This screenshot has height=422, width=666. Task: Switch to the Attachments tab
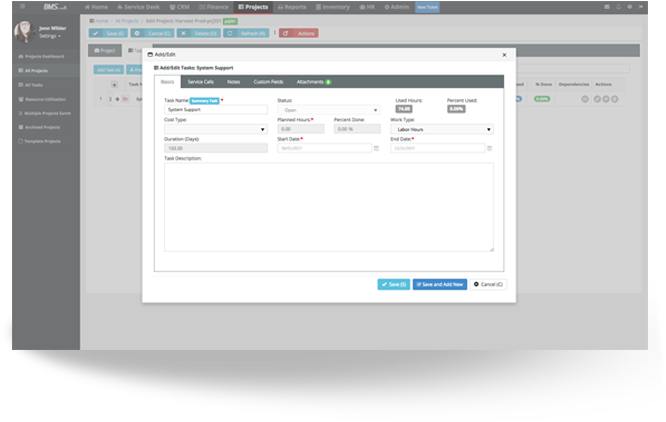[313, 82]
